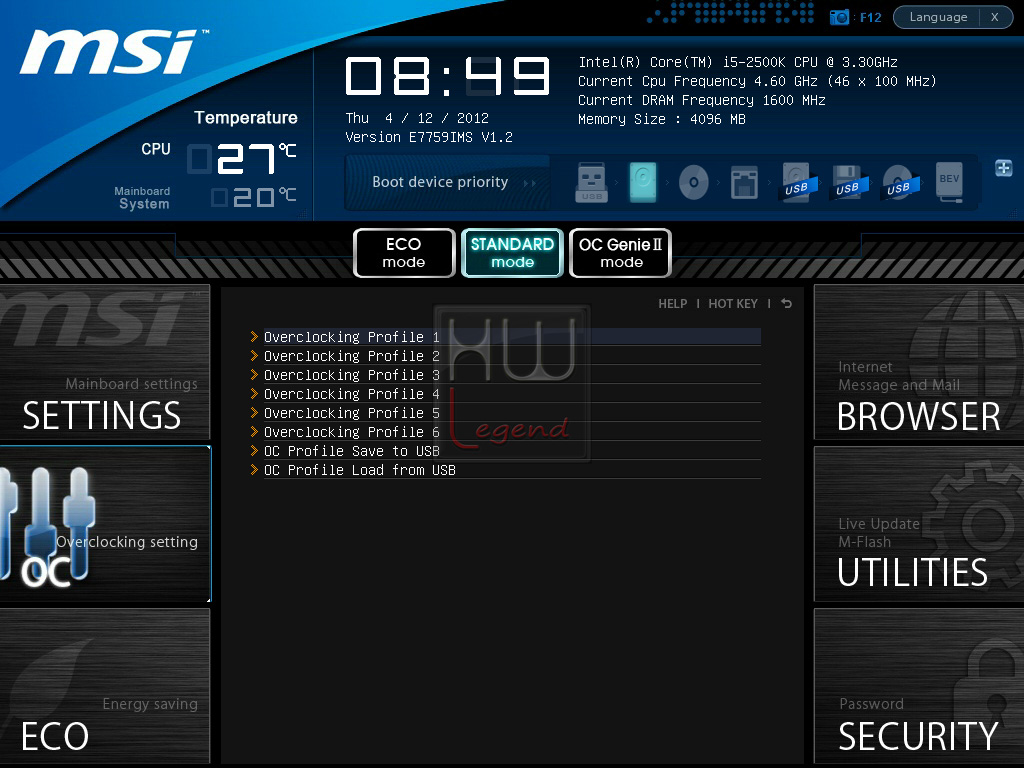Image resolution: width=1024 pixels, height=768 pixels.
Task: Click the F12 screenshot camera icon
Action: click(x=839, y=17)
